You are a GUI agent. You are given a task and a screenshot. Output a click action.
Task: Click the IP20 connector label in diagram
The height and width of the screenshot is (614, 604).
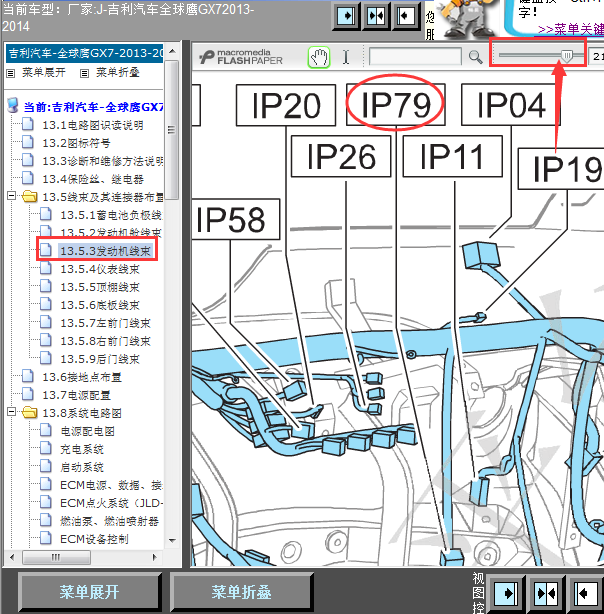click(286, 105)
